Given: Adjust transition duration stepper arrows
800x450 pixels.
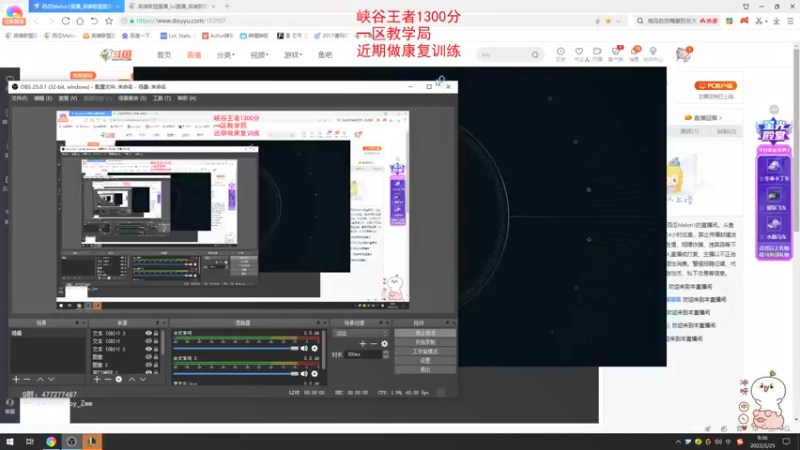Looking at the screenshot, I should coord(386,354).
